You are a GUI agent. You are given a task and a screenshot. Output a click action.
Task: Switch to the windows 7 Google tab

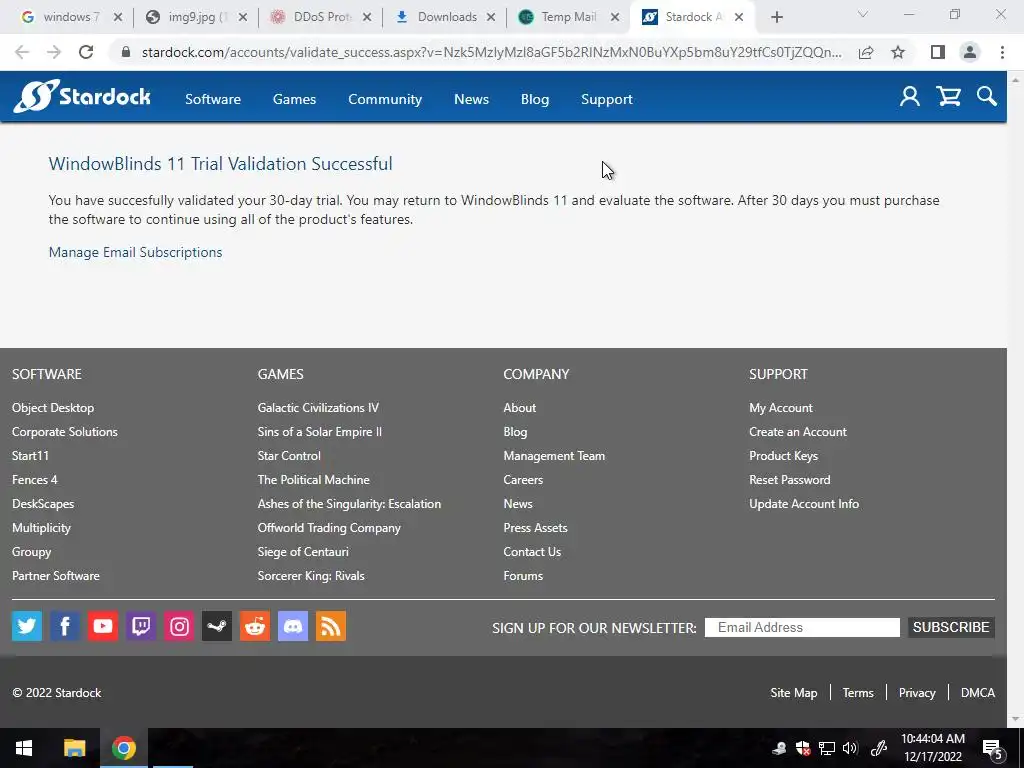(71, 17)
